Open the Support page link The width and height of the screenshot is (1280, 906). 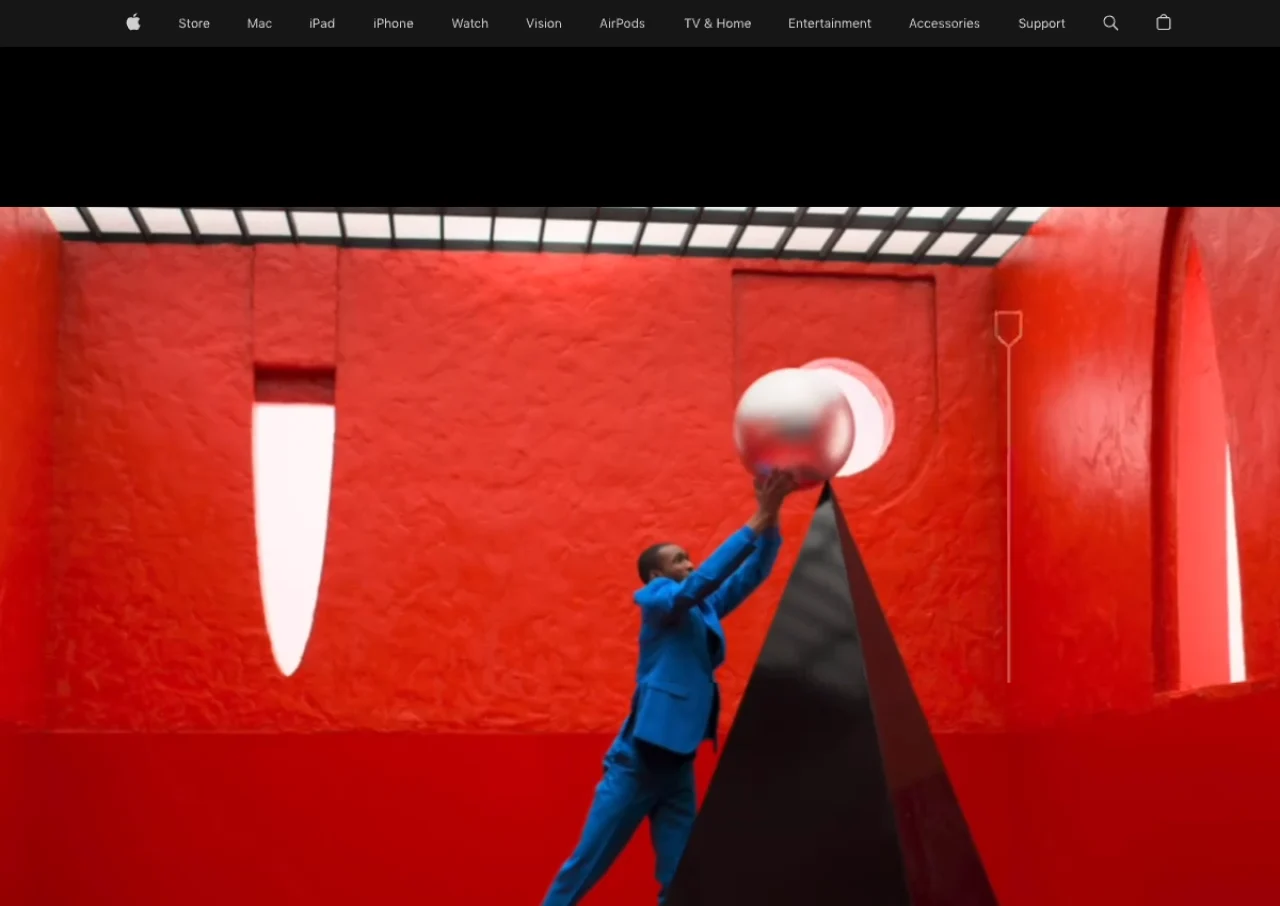coord(1041,23)
